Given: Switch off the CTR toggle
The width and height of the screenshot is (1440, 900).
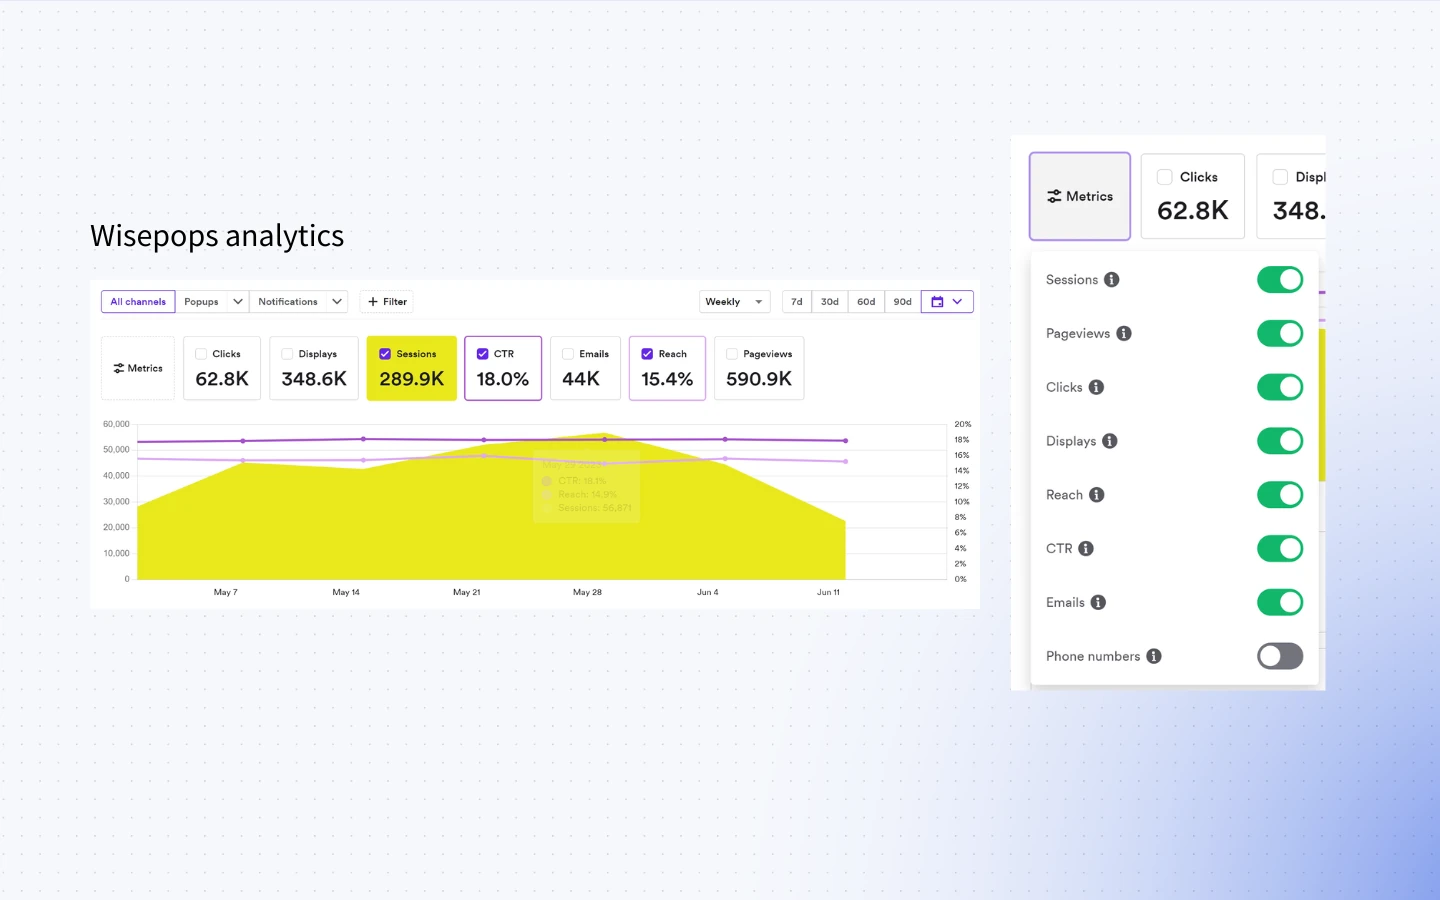Looking at the screenshot, I should tap(1280, 549).
